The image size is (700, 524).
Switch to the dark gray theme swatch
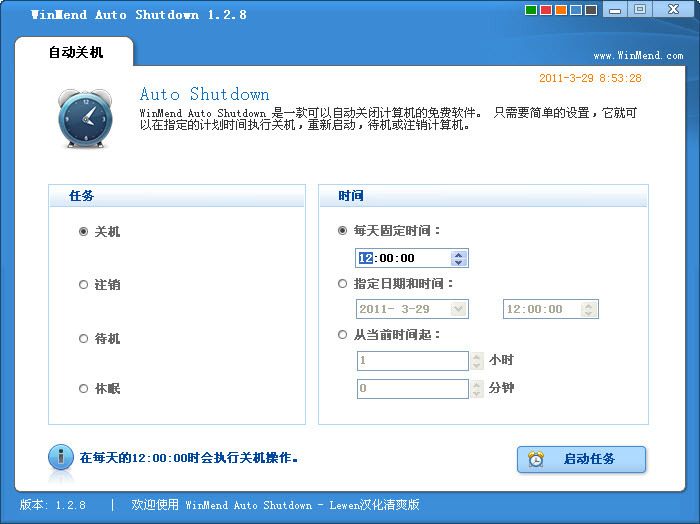pos(591,11)
